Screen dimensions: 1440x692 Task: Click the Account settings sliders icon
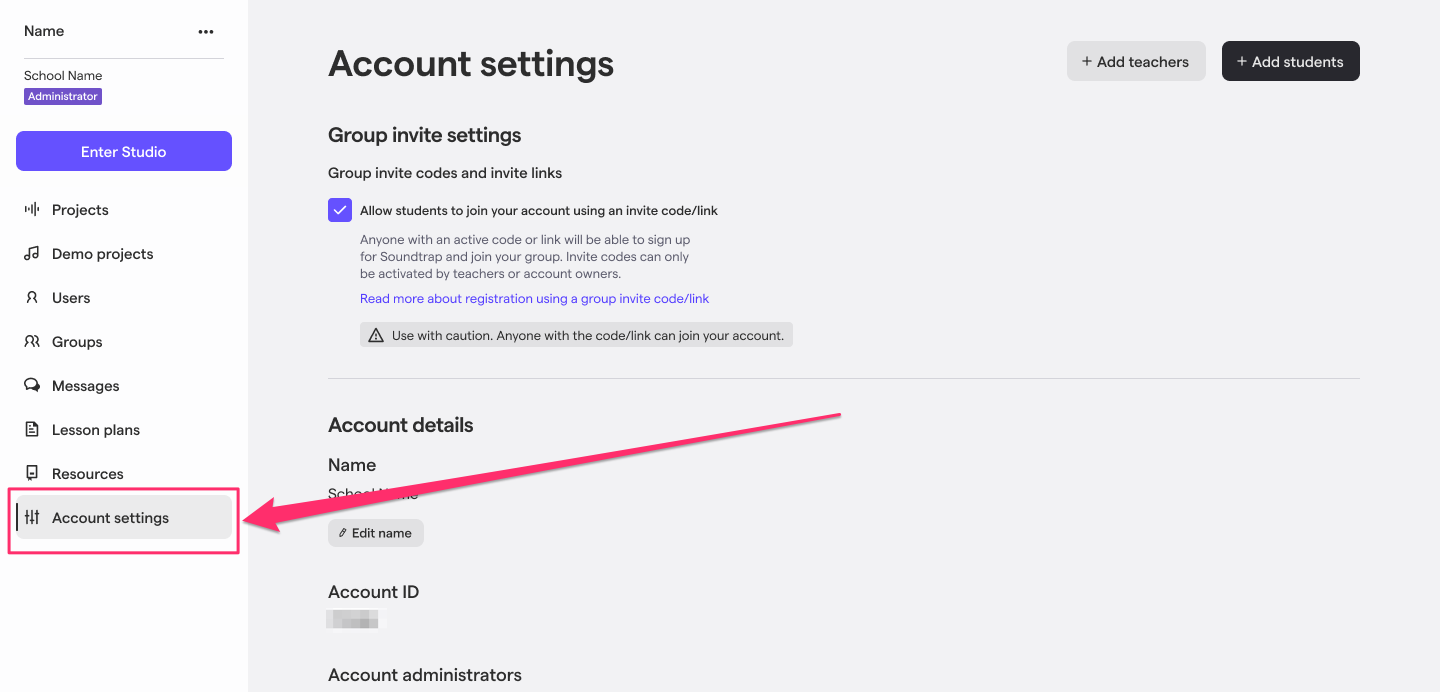33,518
